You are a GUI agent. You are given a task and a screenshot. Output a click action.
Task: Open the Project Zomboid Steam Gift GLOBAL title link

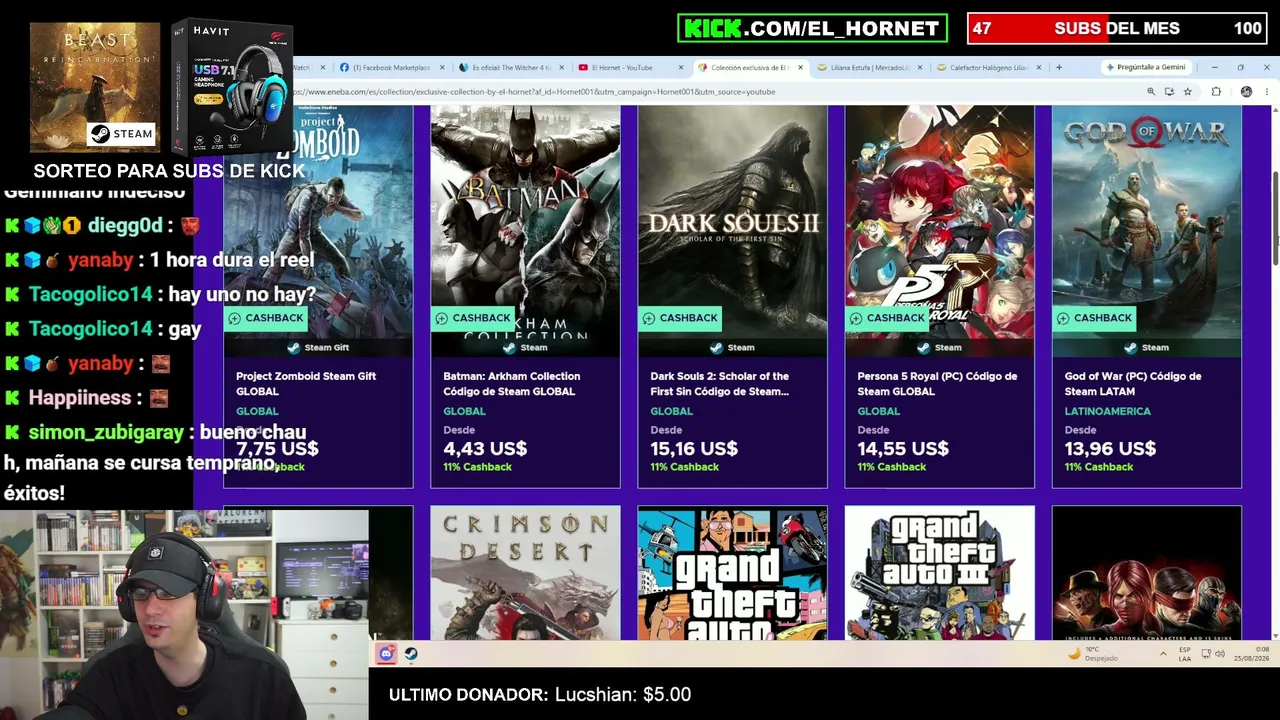306,384
